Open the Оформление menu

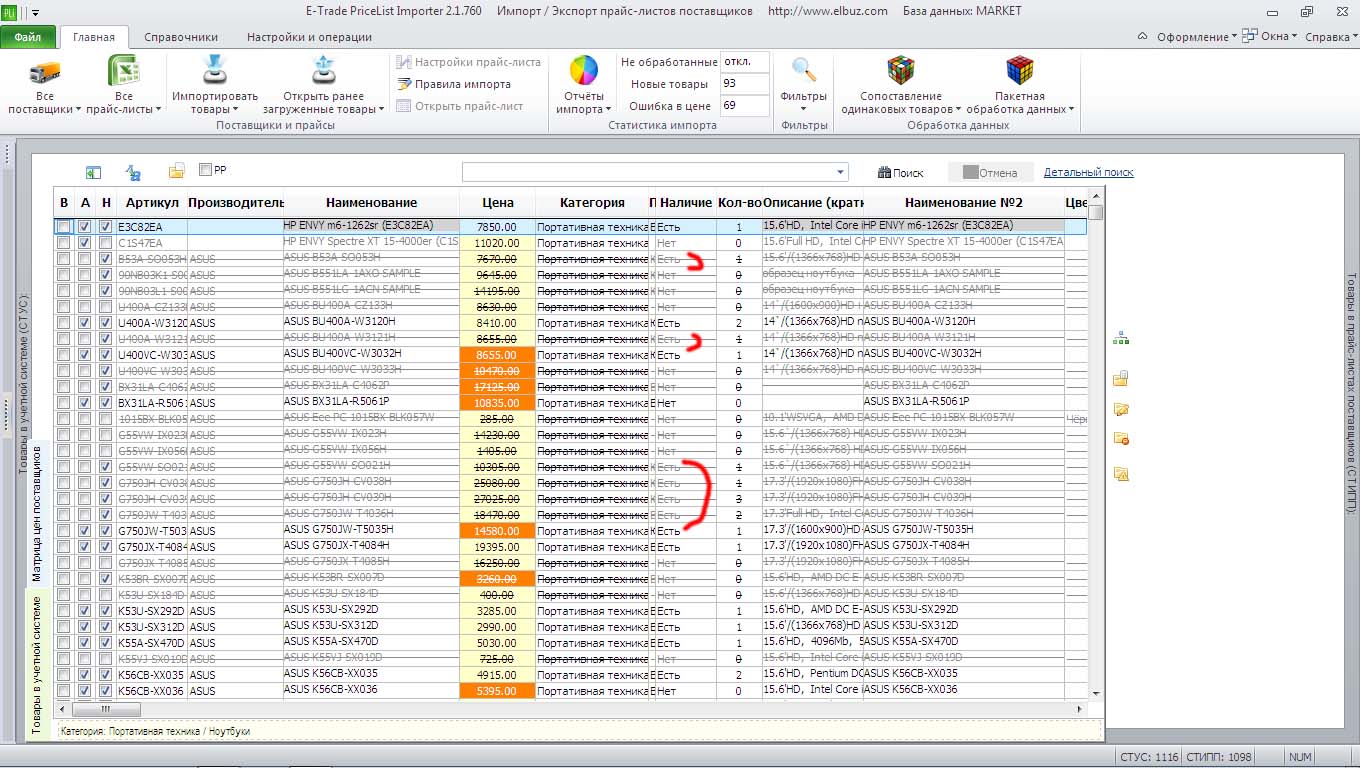click(1197, 37)
